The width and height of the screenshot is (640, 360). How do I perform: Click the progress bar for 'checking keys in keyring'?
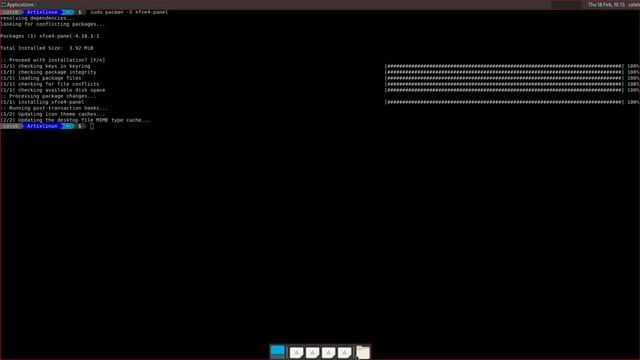504,66
